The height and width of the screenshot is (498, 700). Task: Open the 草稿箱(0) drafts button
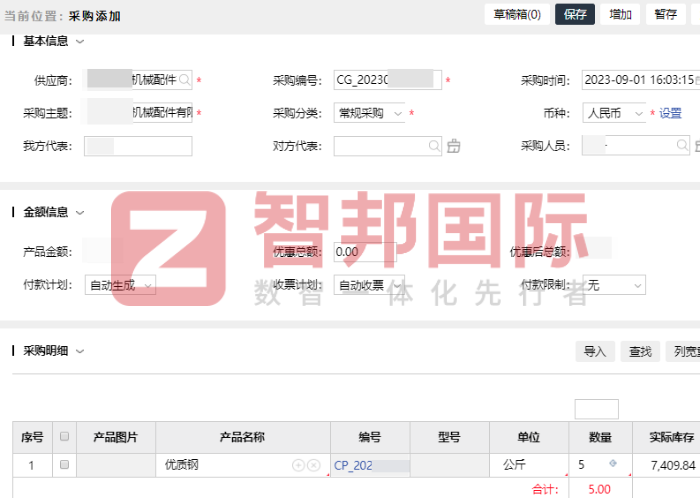click(x=517, y=15)
